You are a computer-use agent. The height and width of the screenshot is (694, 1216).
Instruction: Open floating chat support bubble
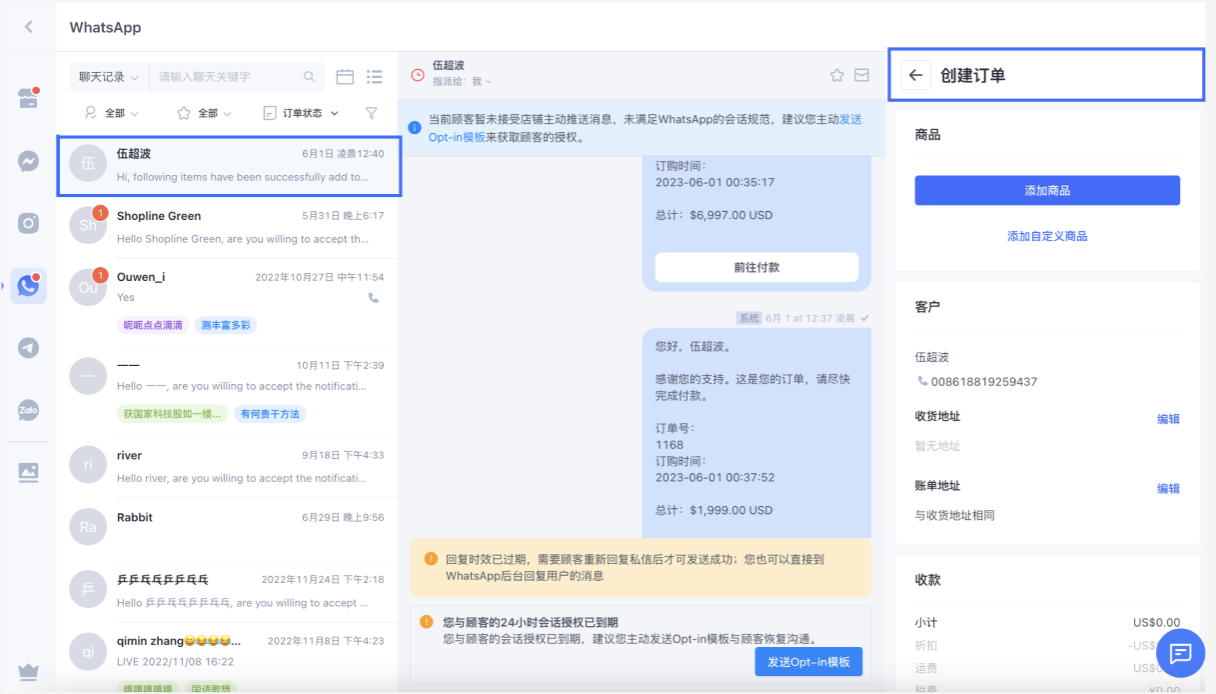pos(1180,654)
